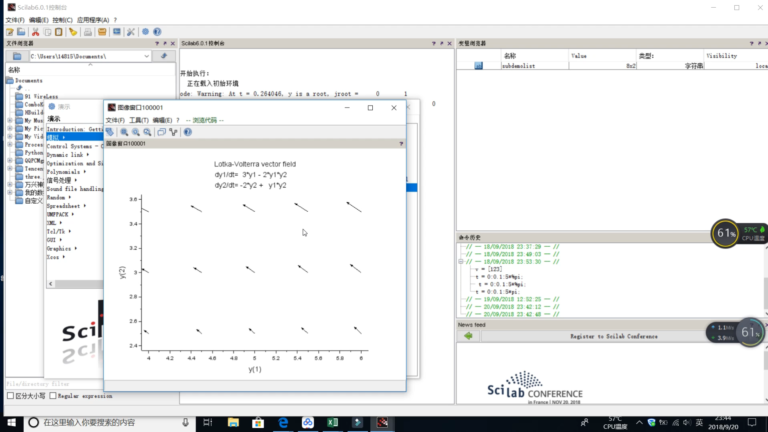Click the Clear console broom icon
The image size is (768, 432).
(73, 32)
